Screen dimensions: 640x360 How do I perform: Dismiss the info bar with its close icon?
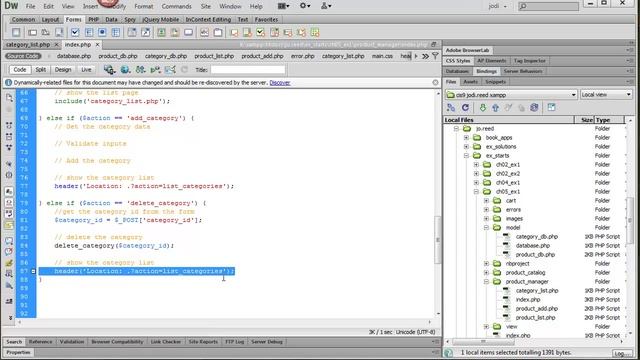(435, 82)
